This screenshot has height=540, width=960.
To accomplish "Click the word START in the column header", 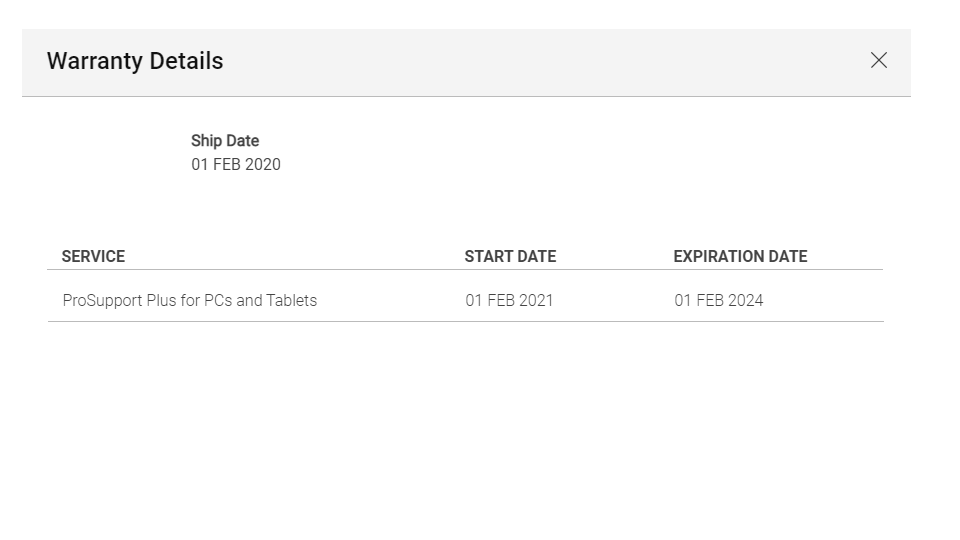I will point(487,257).
